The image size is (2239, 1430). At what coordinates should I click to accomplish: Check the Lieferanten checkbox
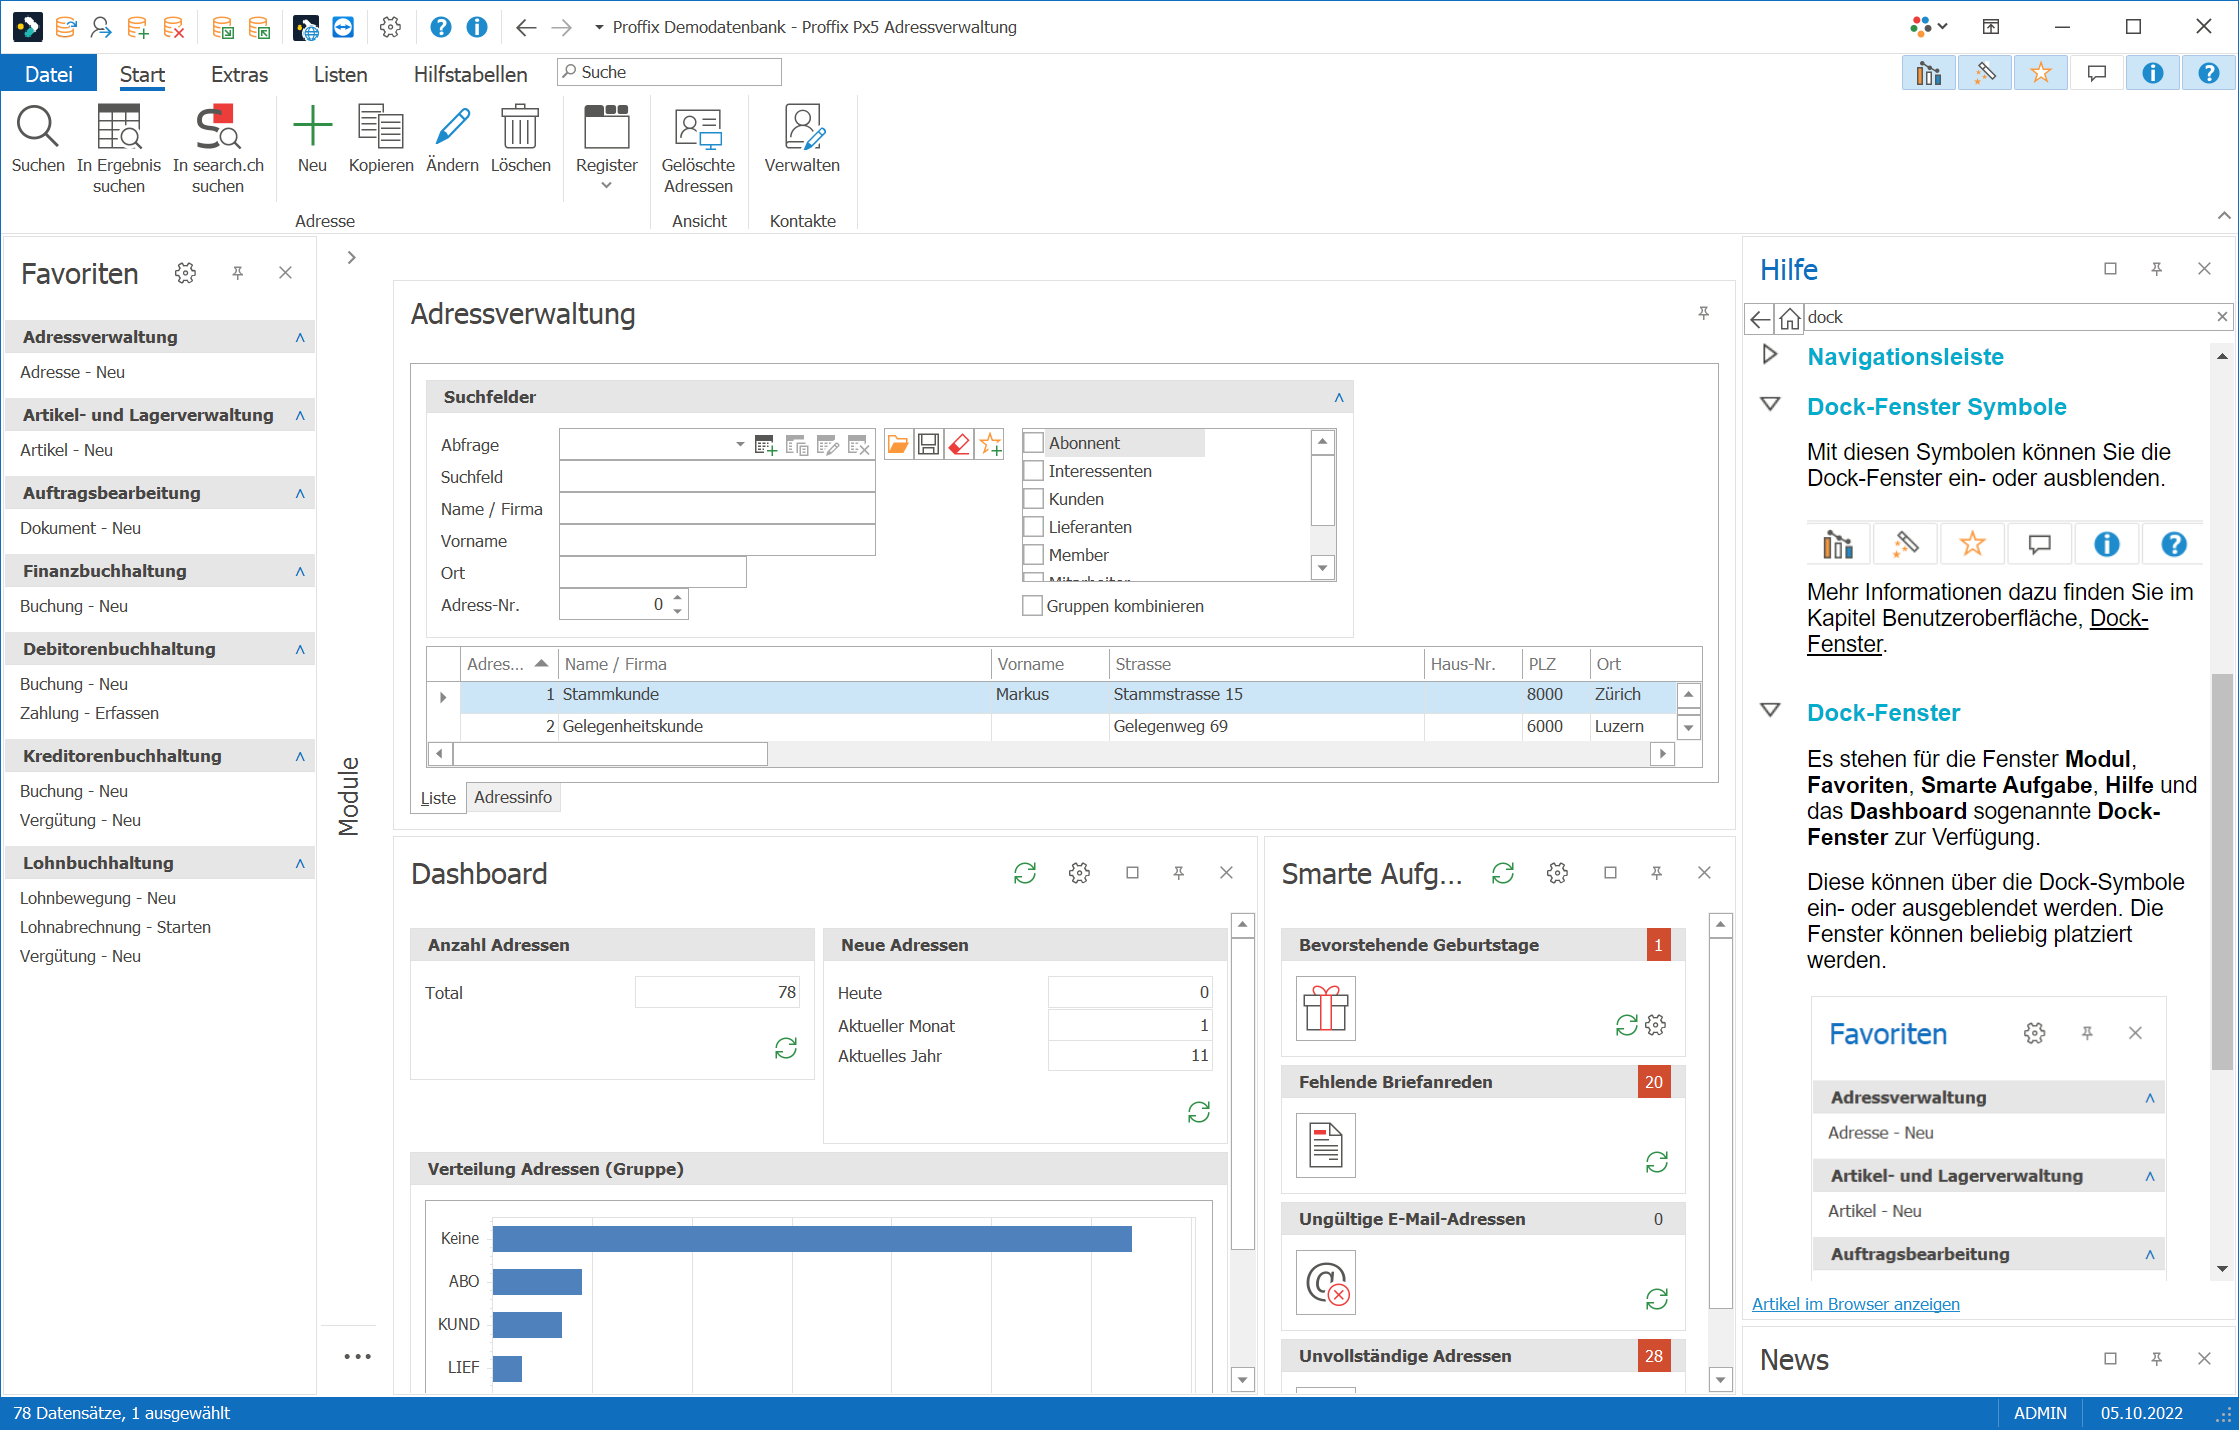click(1033, 527)
